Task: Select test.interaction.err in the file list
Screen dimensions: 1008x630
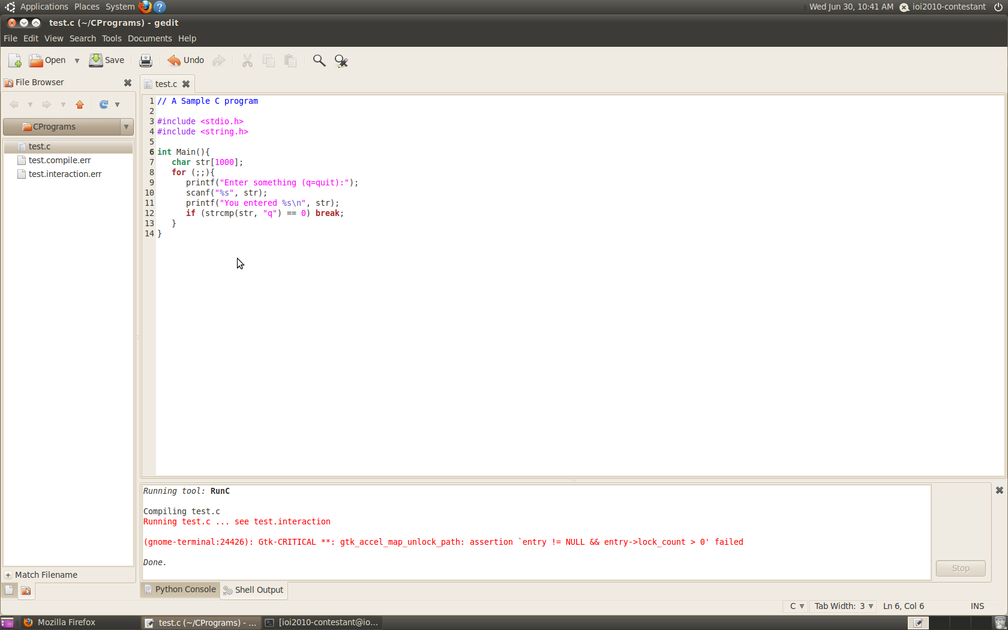Action: pyautogui.click(x=68, y=174)
